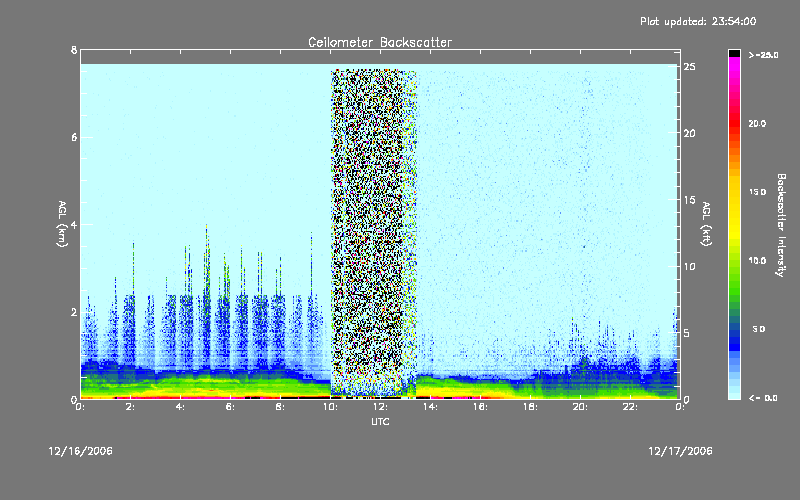Click the "20:" UTC hour tick label

coord(581,407)
